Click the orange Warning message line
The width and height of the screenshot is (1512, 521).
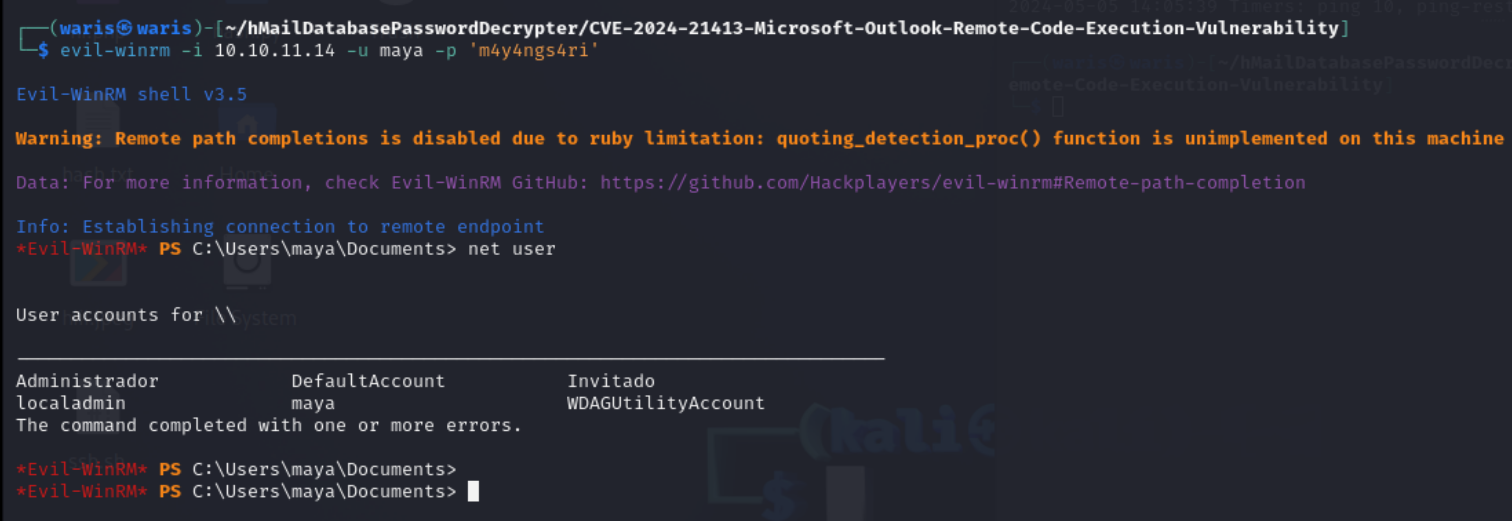point(760,138)
